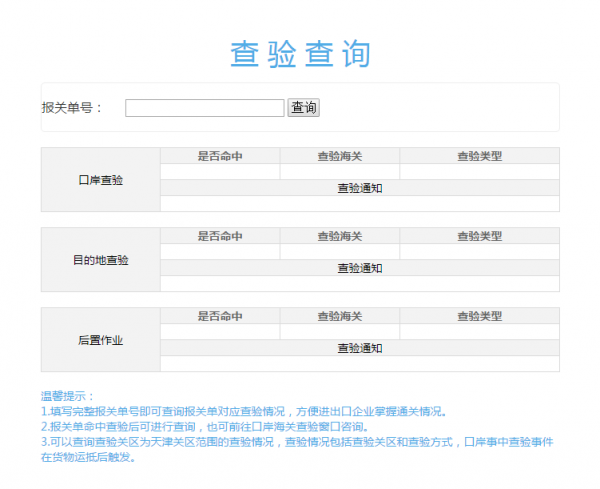This screenshot has height=489, width=600.
Task: Click the 报关单号 text input field
Action: click(204, 108)
